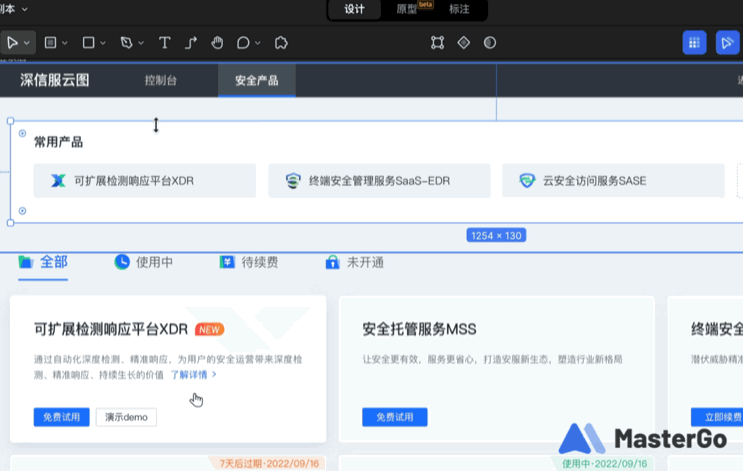Image resolution: width=743 pixels, height=471 pixels.
Task: Open the 终端安全管理服务SaaS-EDR shortcut
Action: [x=379, y=181]
